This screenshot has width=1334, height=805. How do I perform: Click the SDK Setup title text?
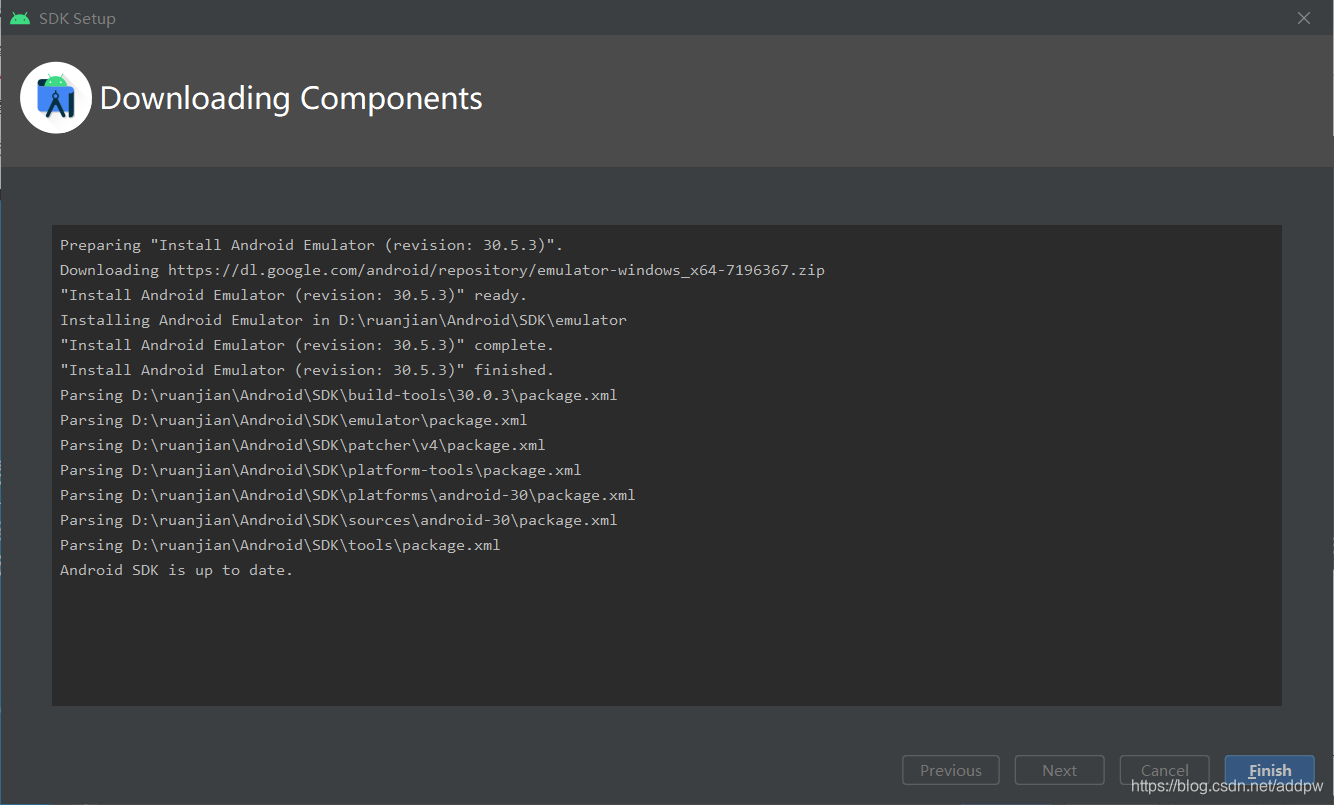[x=77, y=18]
